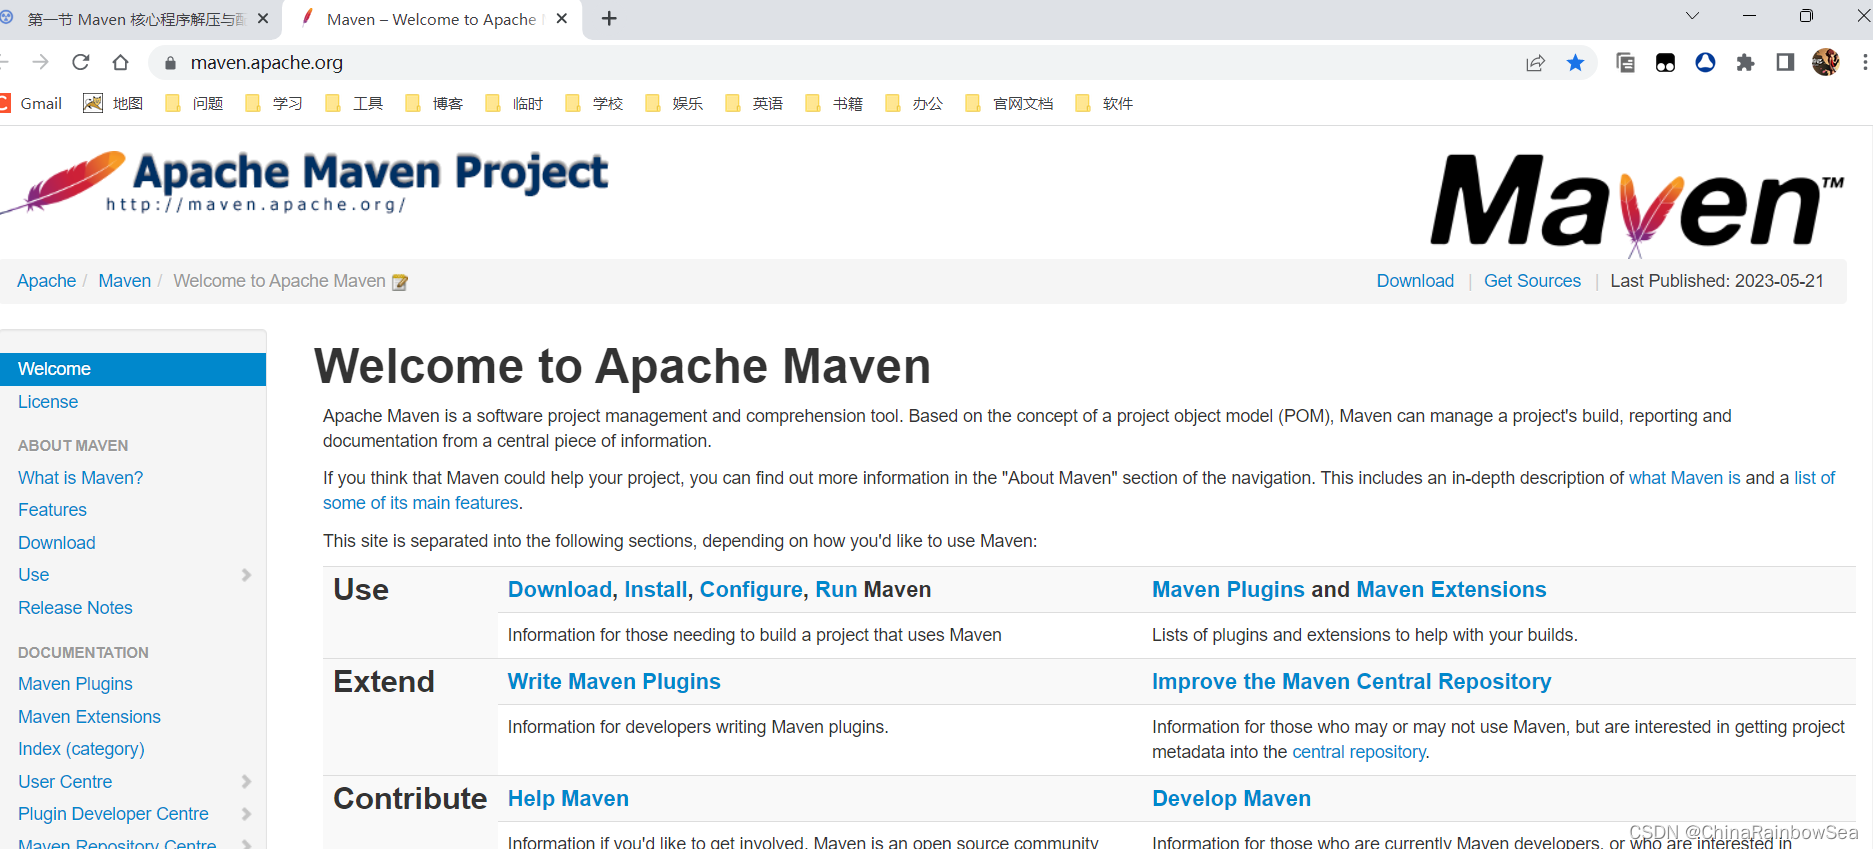The width and height of the screenshot is (1873, 849).
Task: Click the Maven breadcrumb link
Action: coord(125,281)
